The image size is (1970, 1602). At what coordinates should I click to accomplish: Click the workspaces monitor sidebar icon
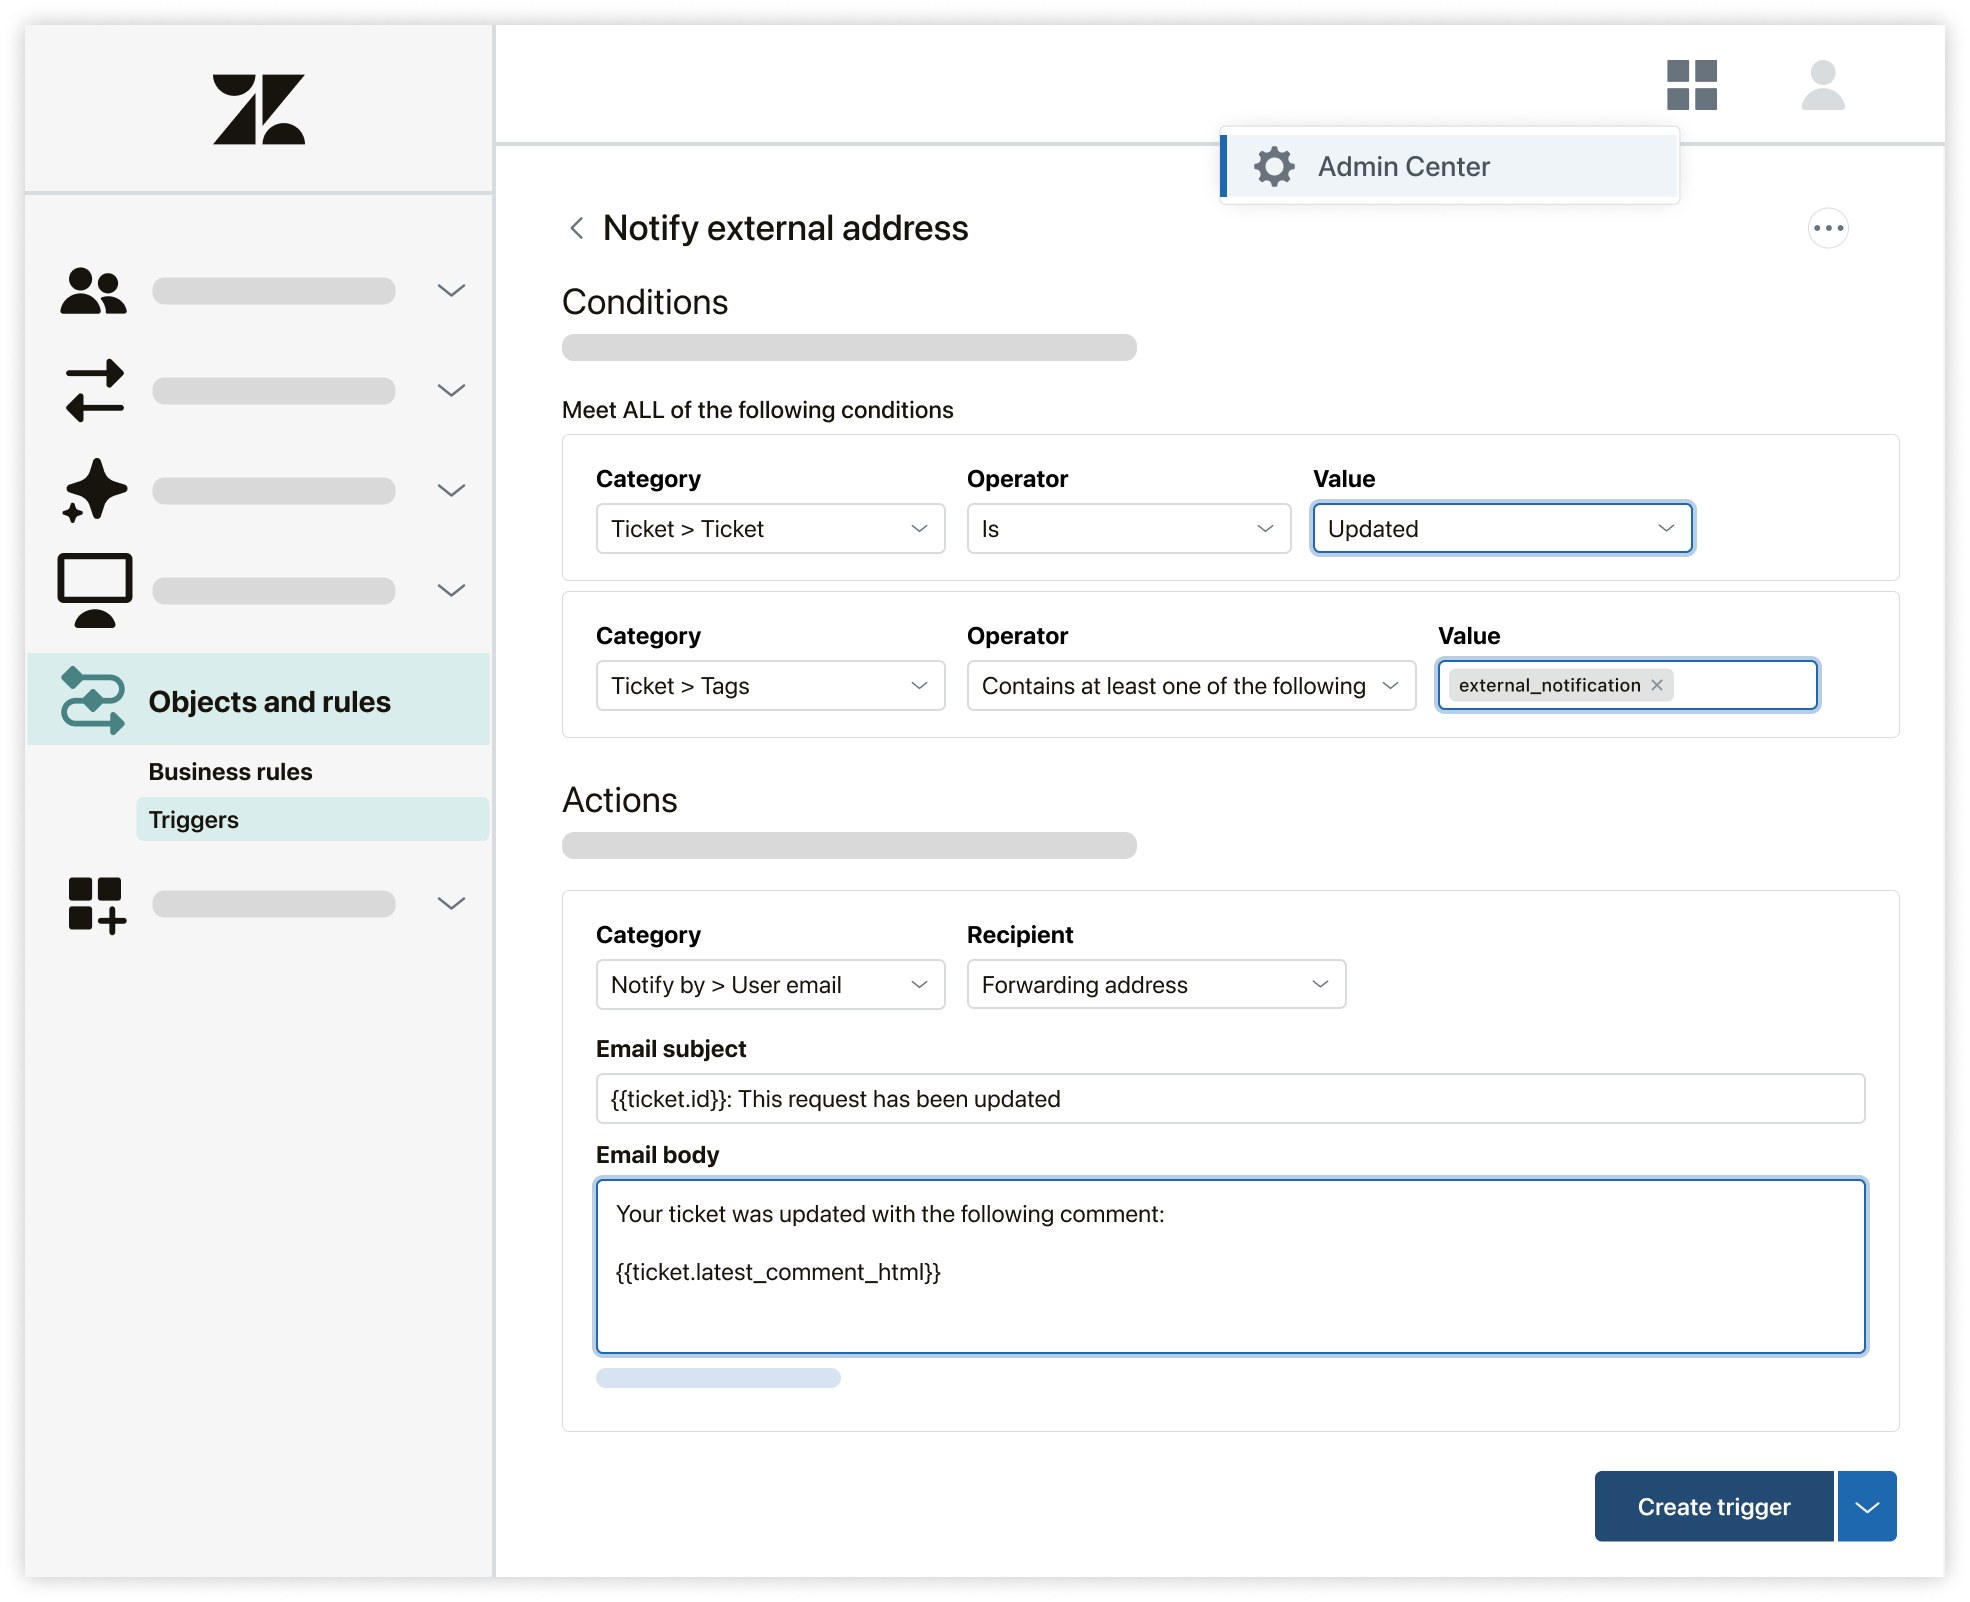tap(95, 589)
